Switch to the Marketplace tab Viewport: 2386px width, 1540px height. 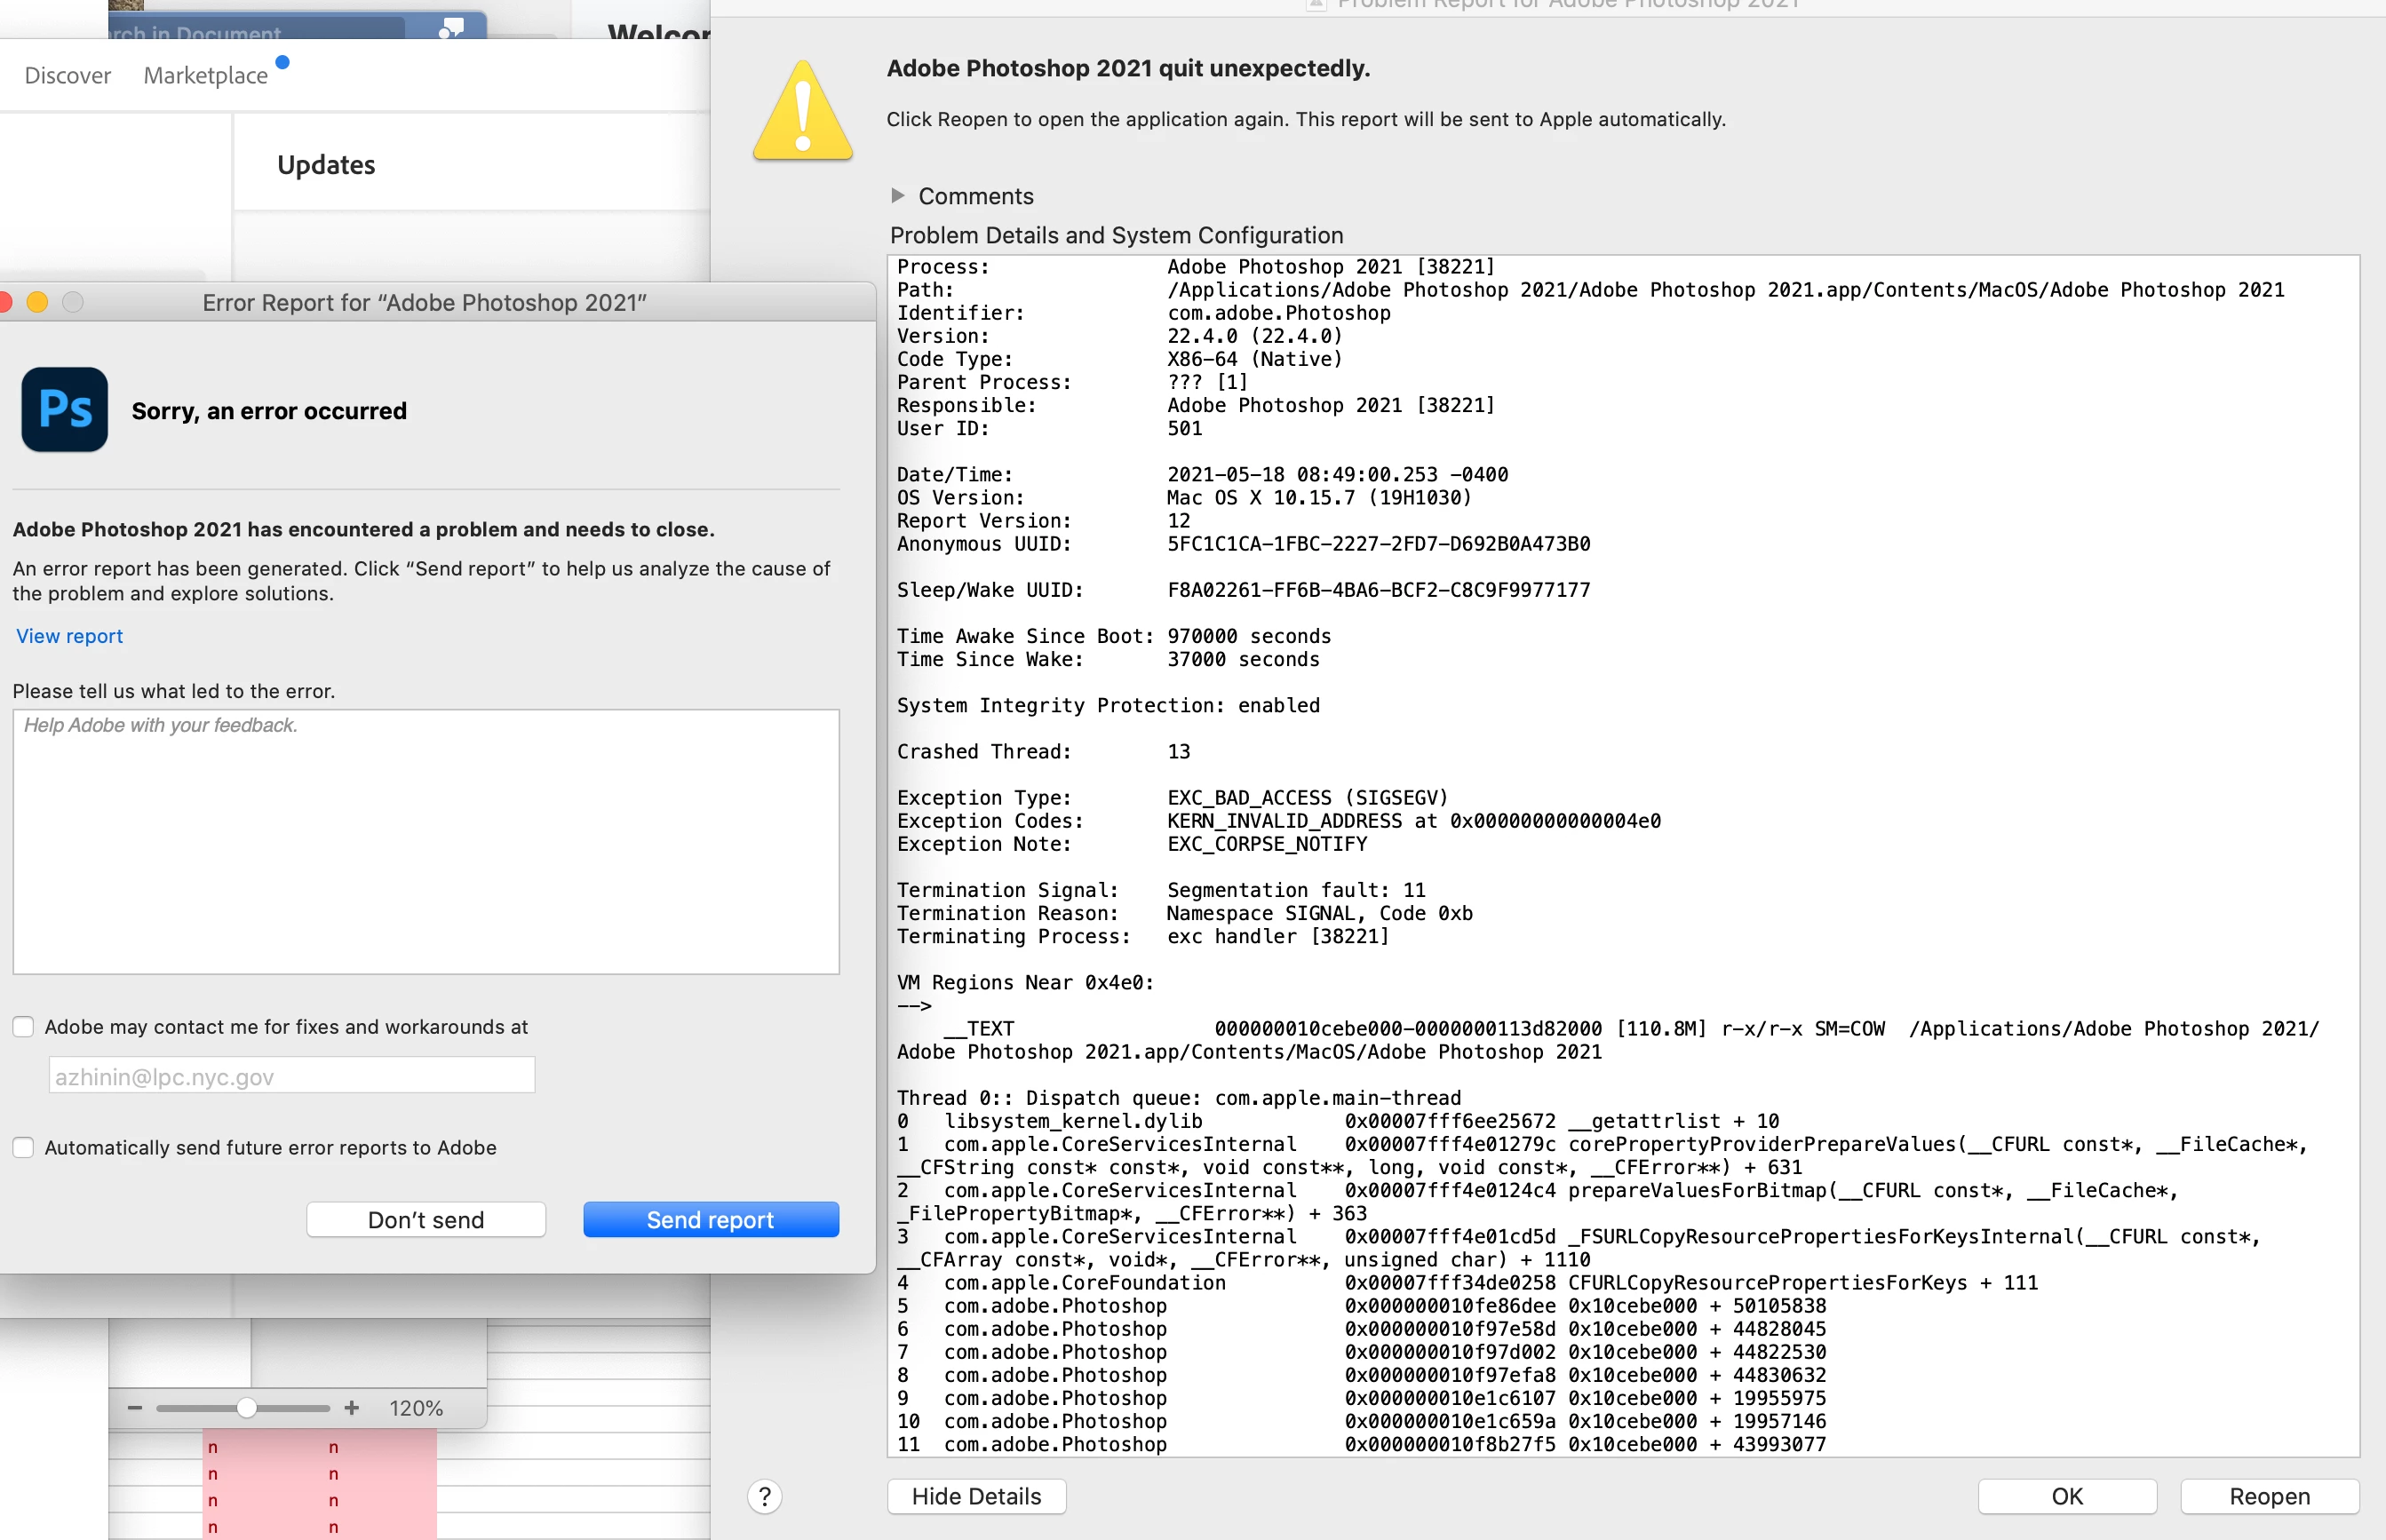click(206, 76)
